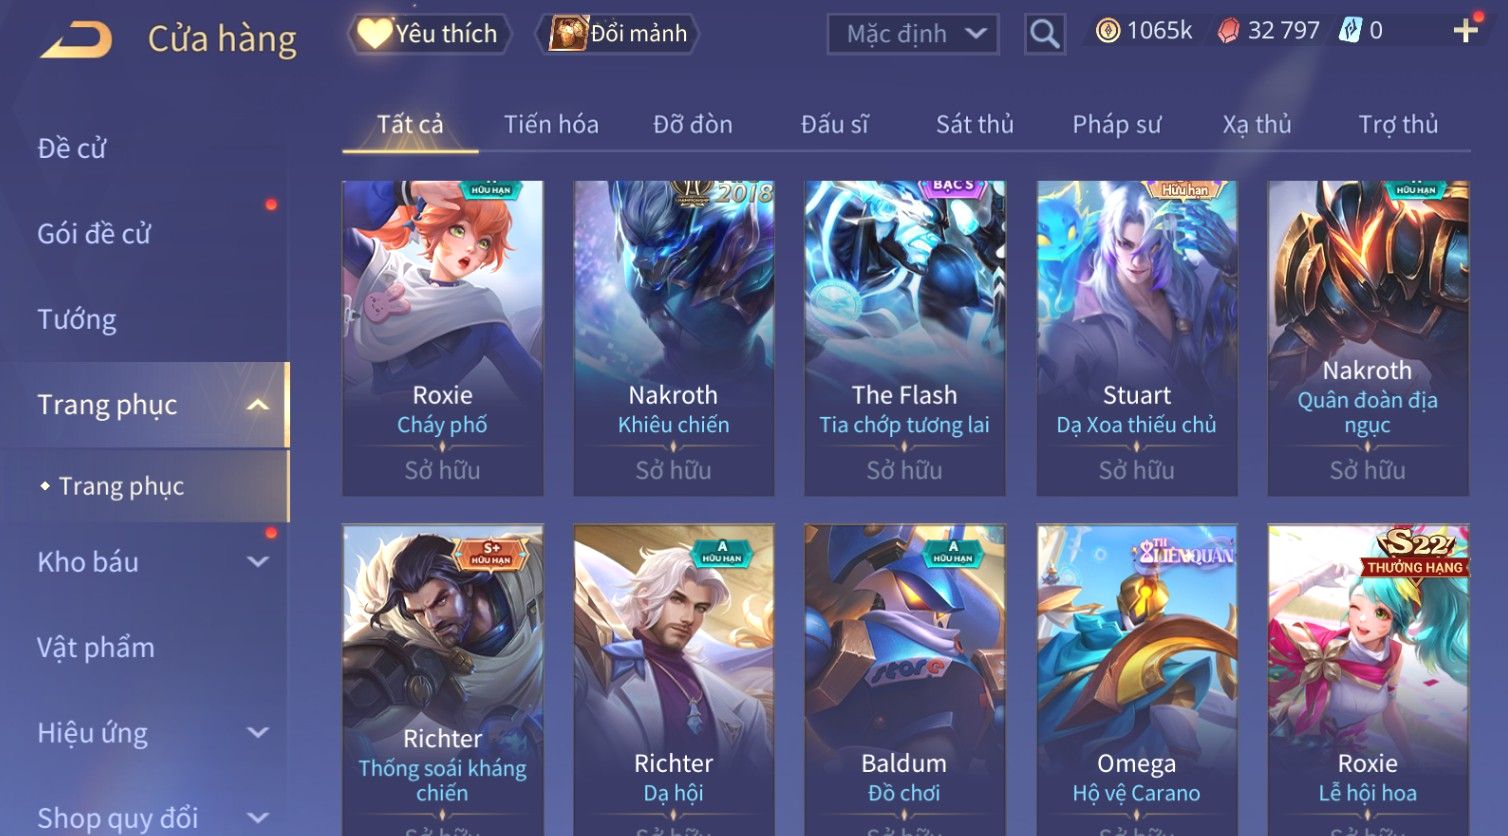Viewport: 1508px width, 836px height.
Task: Open the search magnifier icon
Action: (x=1044, y=34)
